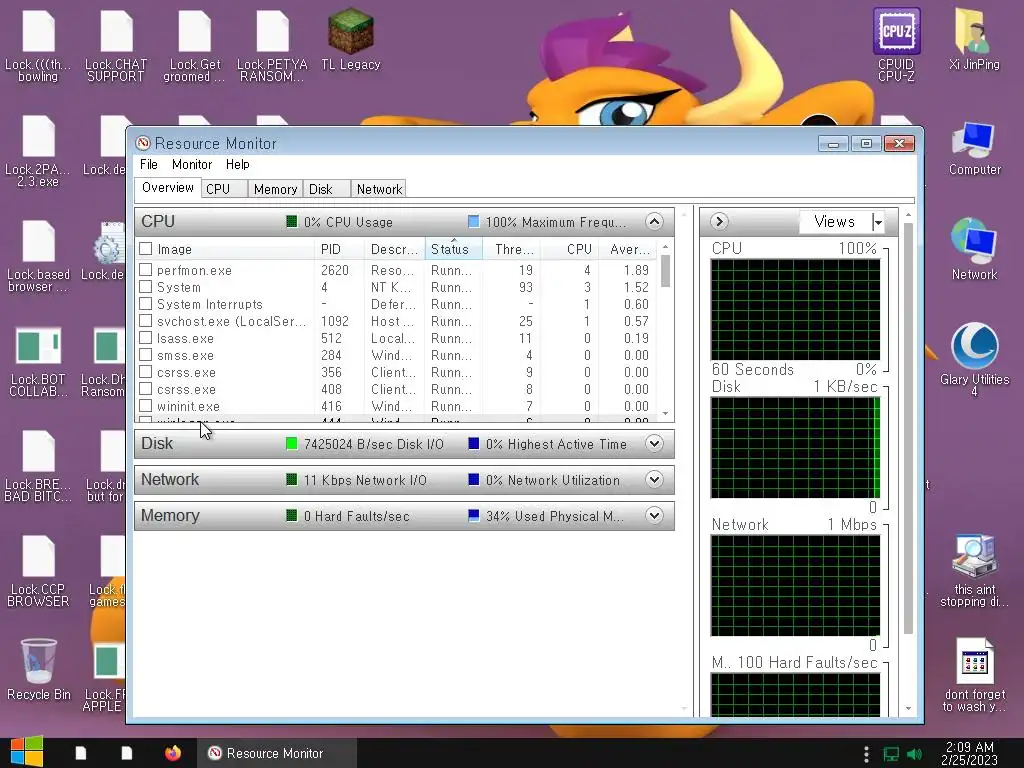Check the System Interrupts checkbox

pos(146,304)
